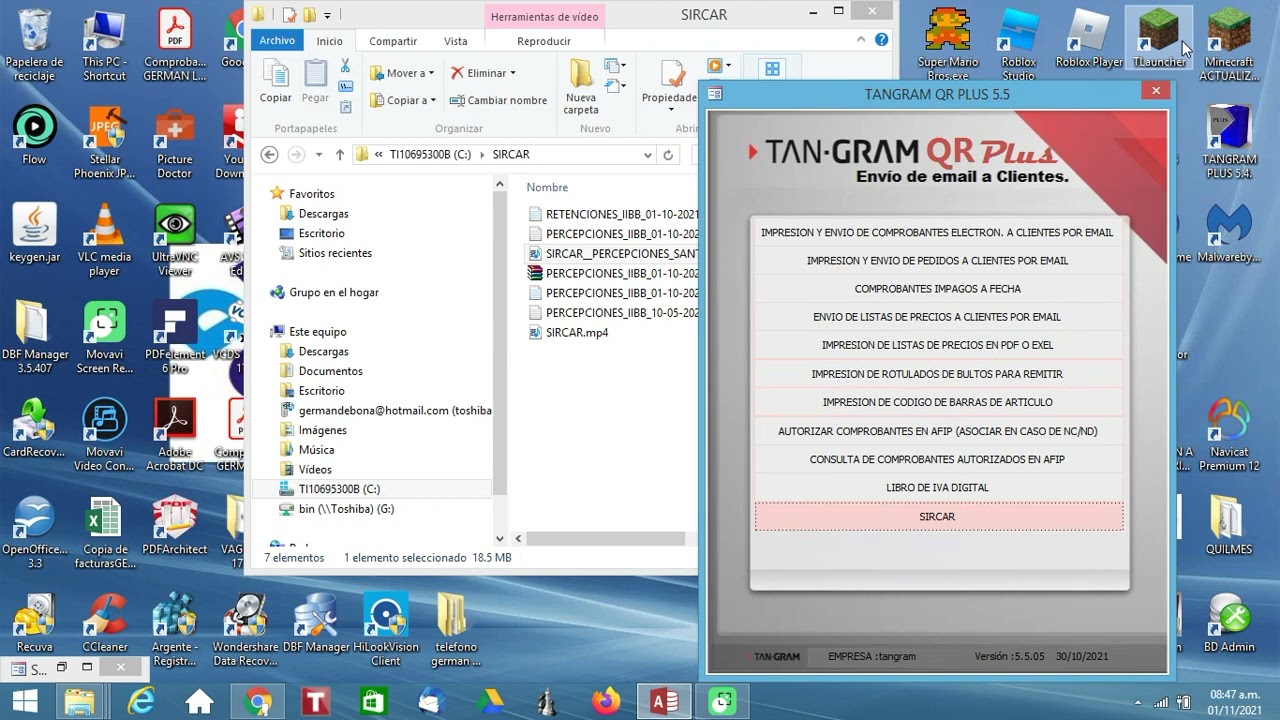This screenshot has width=1280, height=720.
Task: Go back with Explorer back arrow
Action: coord(269,155)
